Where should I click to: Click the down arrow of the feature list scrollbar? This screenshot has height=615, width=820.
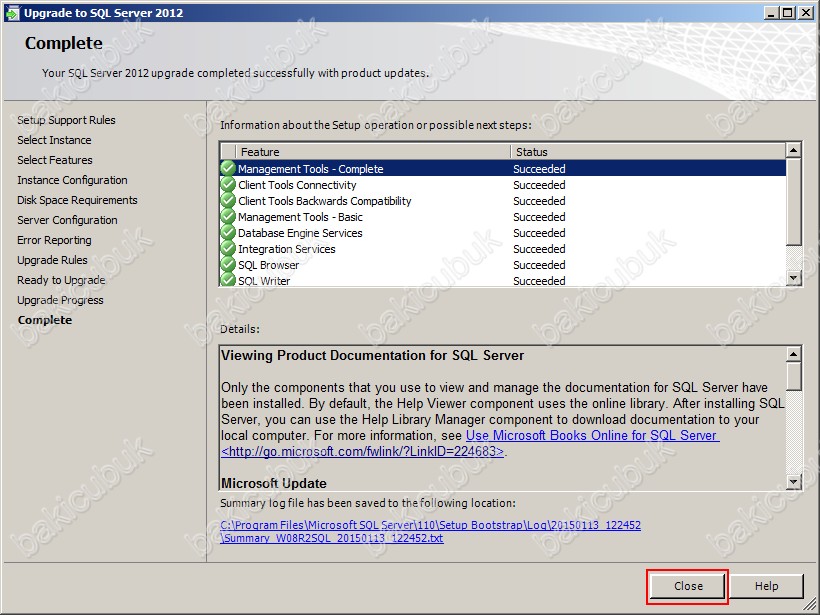coord(793,278)
